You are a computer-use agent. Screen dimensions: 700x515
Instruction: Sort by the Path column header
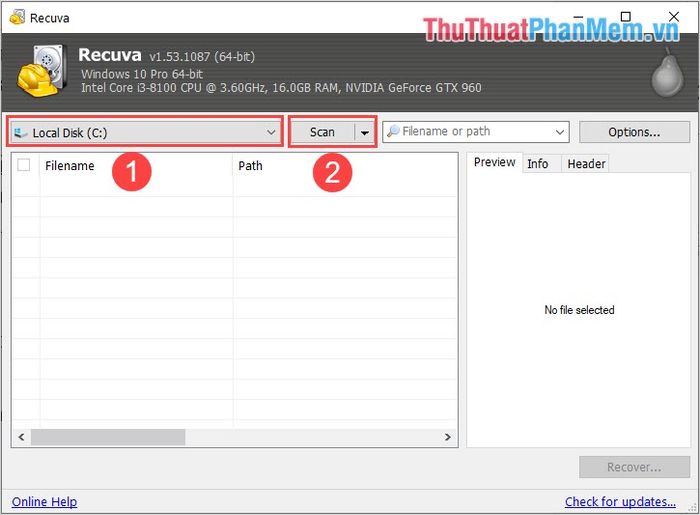pyautogui.click(x=345, y=166)
